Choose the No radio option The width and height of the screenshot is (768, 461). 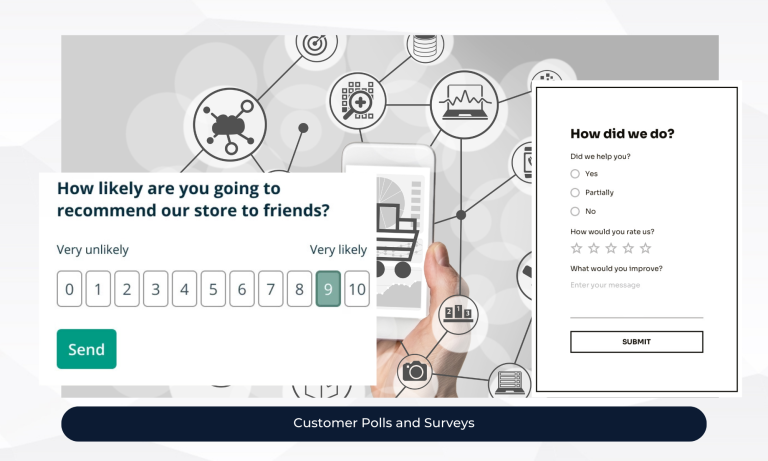coord(575,211)
